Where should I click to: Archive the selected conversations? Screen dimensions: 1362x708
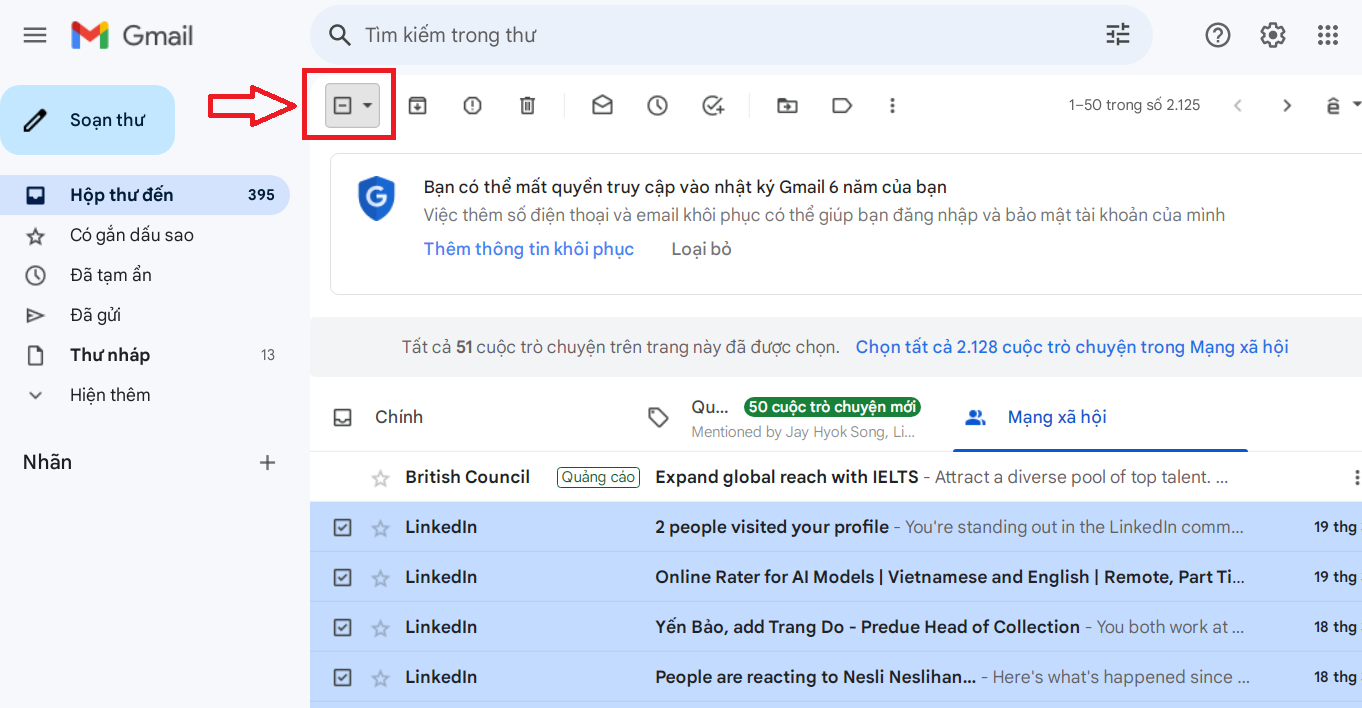[417, 104]
